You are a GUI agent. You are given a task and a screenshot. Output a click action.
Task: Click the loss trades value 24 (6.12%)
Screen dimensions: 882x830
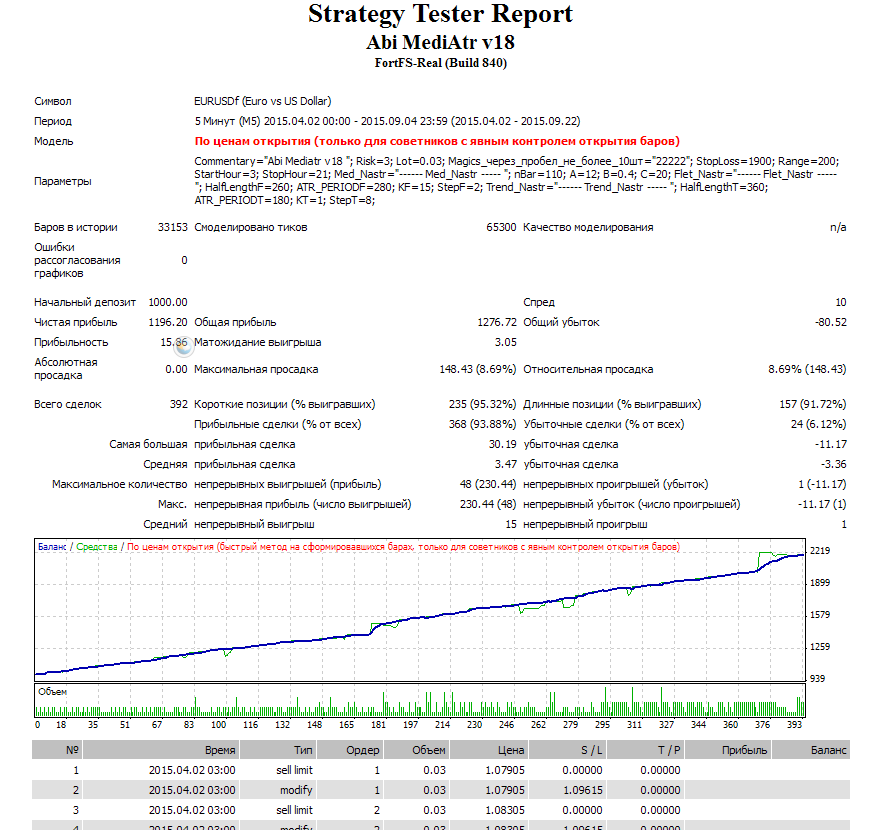click(818, 425)
